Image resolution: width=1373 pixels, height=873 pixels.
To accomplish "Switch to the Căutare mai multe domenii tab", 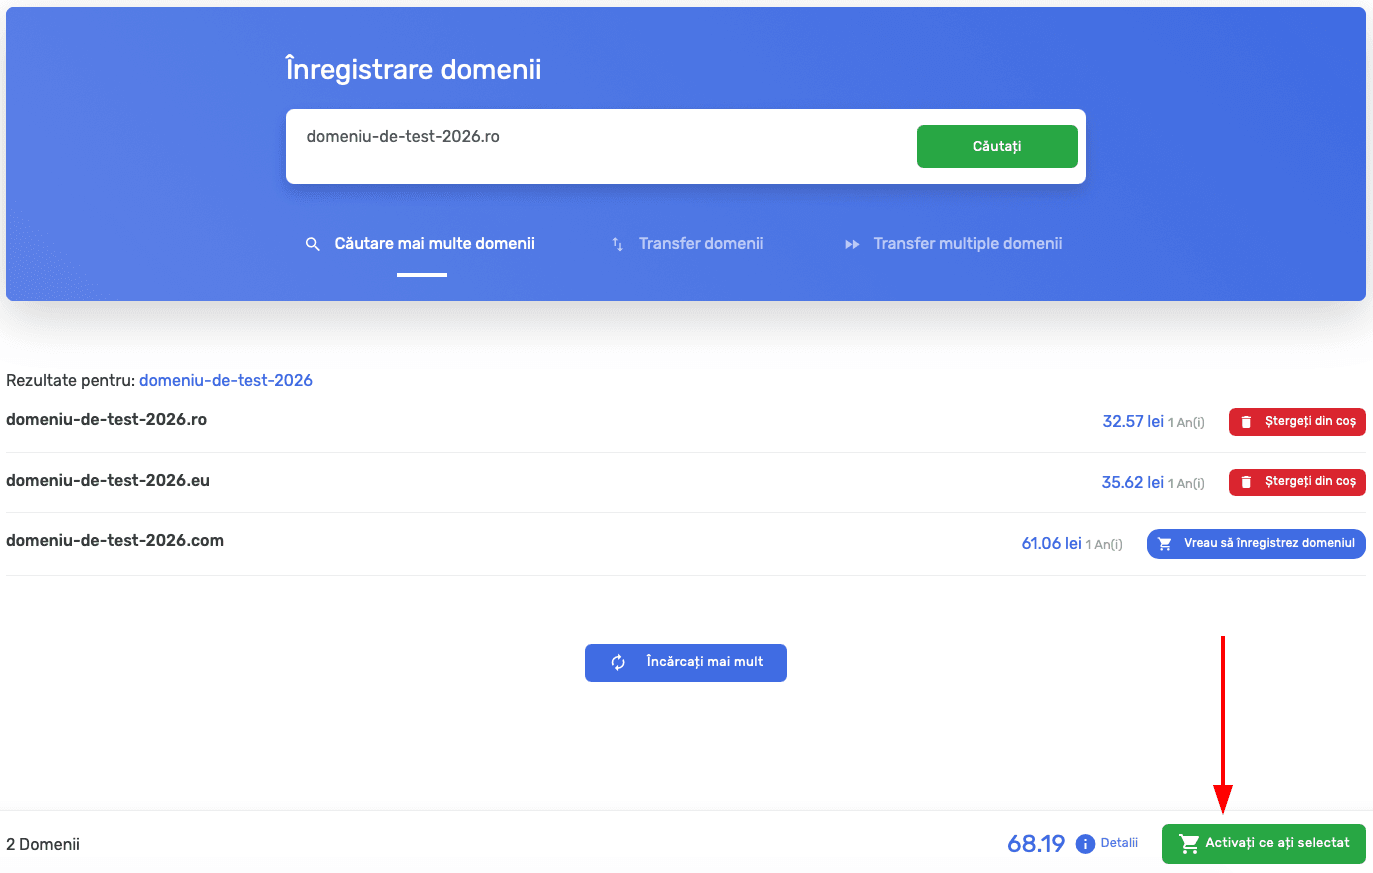I will pyautogui.click(x=434, y=244).
